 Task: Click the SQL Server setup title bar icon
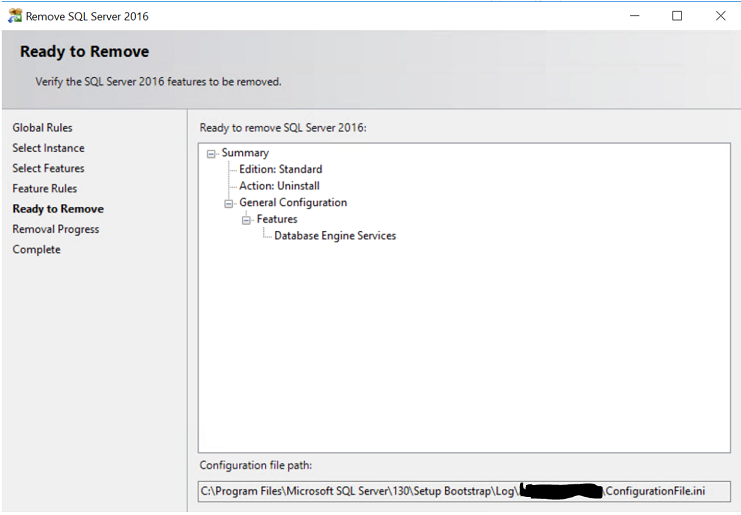(x=14, y=16)
